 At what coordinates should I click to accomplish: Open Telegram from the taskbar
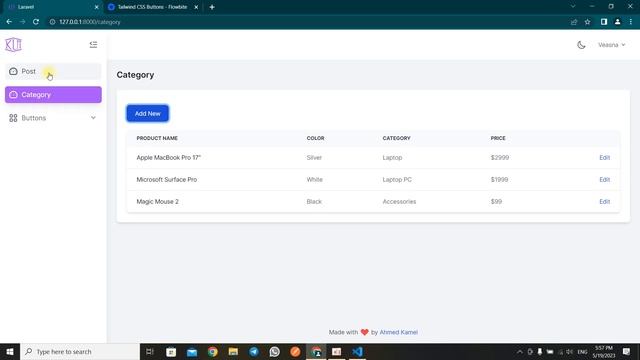(x=254, y=351)
